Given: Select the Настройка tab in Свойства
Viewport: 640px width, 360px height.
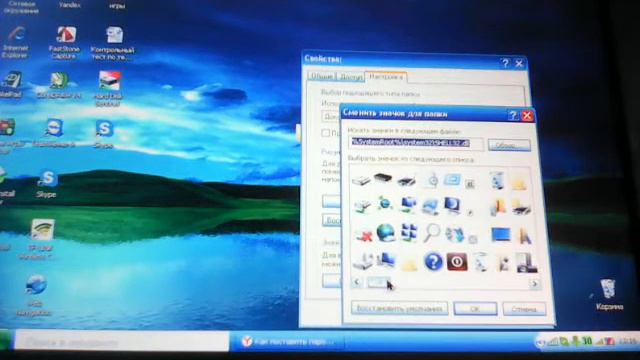Looking at the screenshot, I should pos(385,76).
